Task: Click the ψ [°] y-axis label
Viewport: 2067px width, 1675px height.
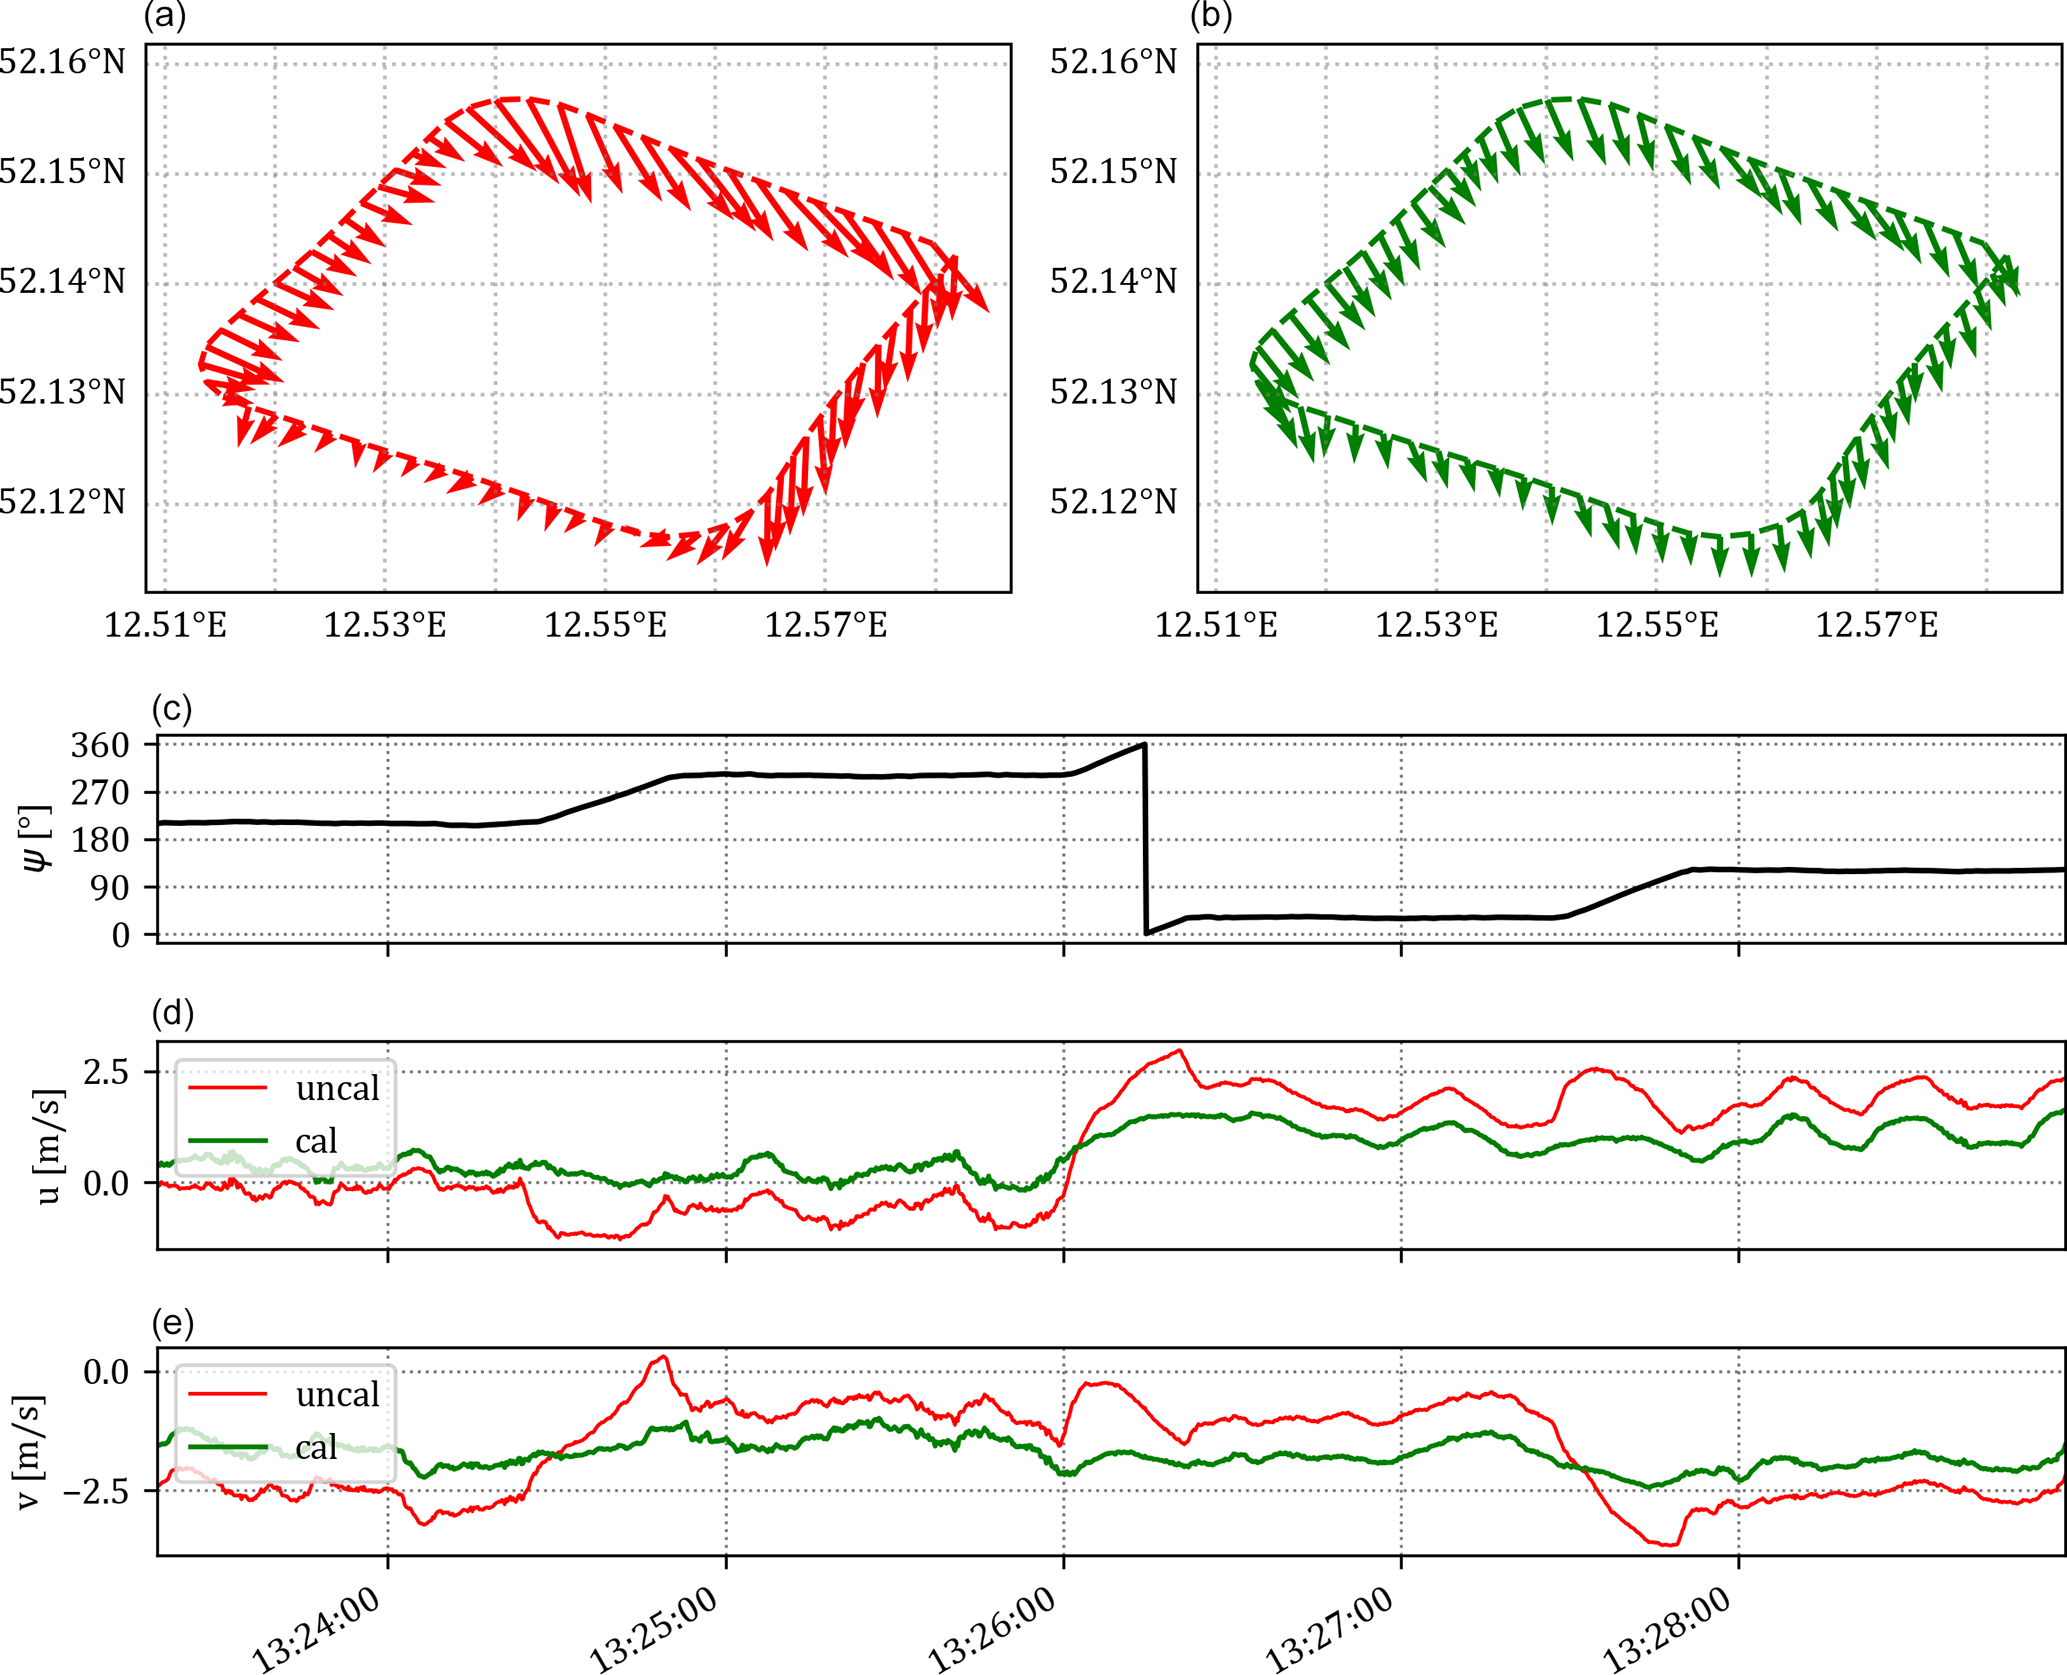Action: 37,839
